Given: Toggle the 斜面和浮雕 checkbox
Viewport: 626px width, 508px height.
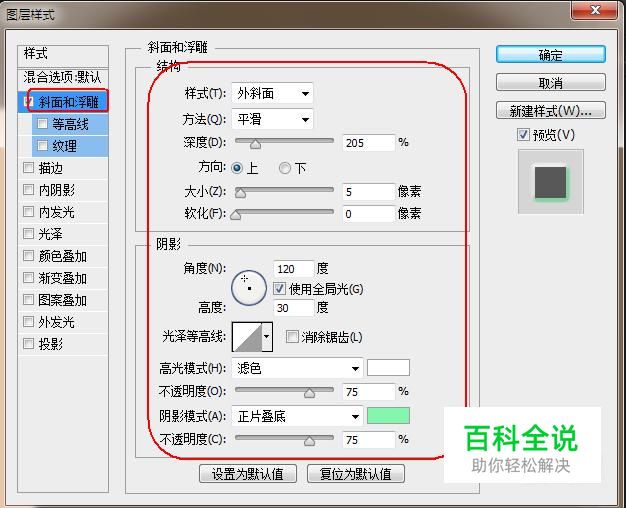Looking at the screenshot, I should tap(28, 101).
